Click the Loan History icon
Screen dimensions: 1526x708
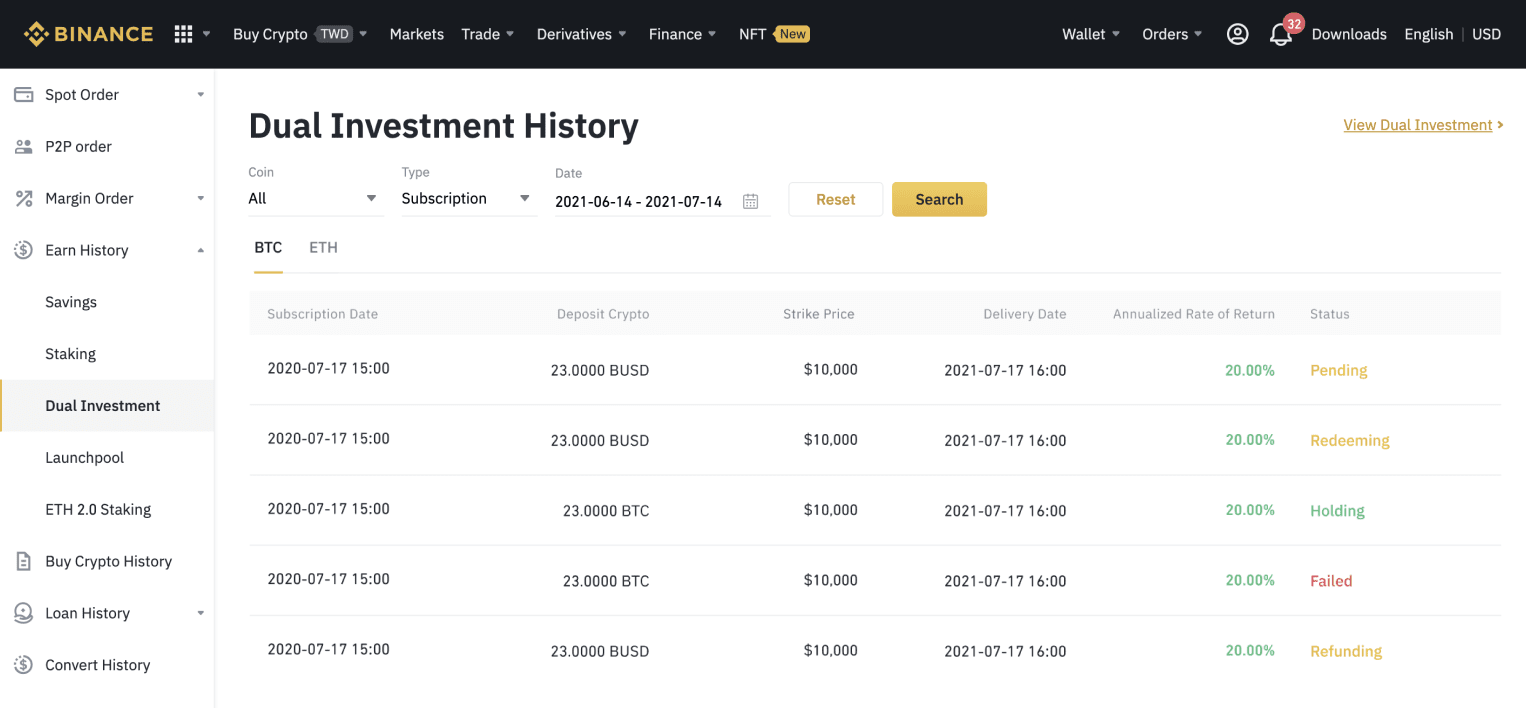coord(23,613)
